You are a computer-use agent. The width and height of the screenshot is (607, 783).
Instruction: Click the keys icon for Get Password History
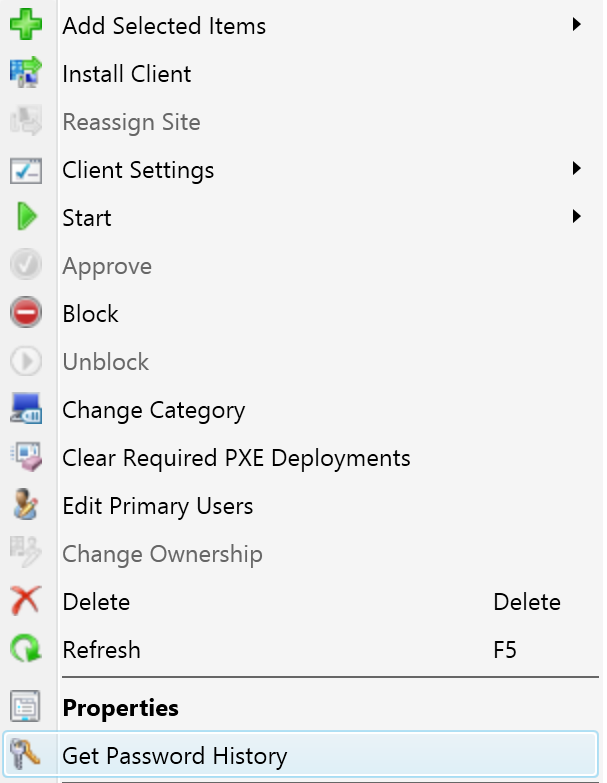(x=24, y=754)
